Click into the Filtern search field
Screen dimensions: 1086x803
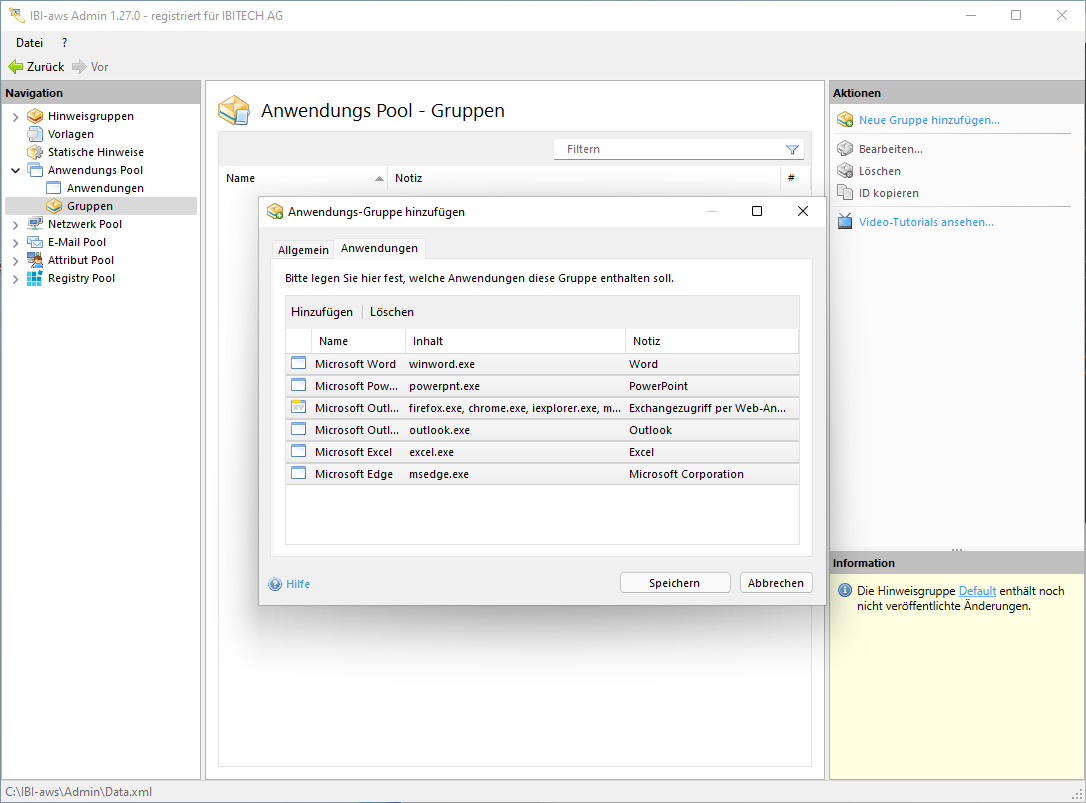[x=670, y=149]
